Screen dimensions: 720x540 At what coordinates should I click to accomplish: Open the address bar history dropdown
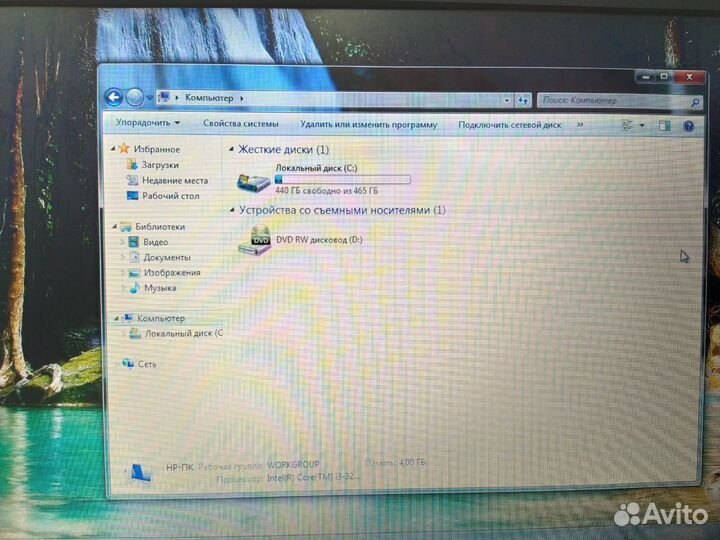point(506,100)
